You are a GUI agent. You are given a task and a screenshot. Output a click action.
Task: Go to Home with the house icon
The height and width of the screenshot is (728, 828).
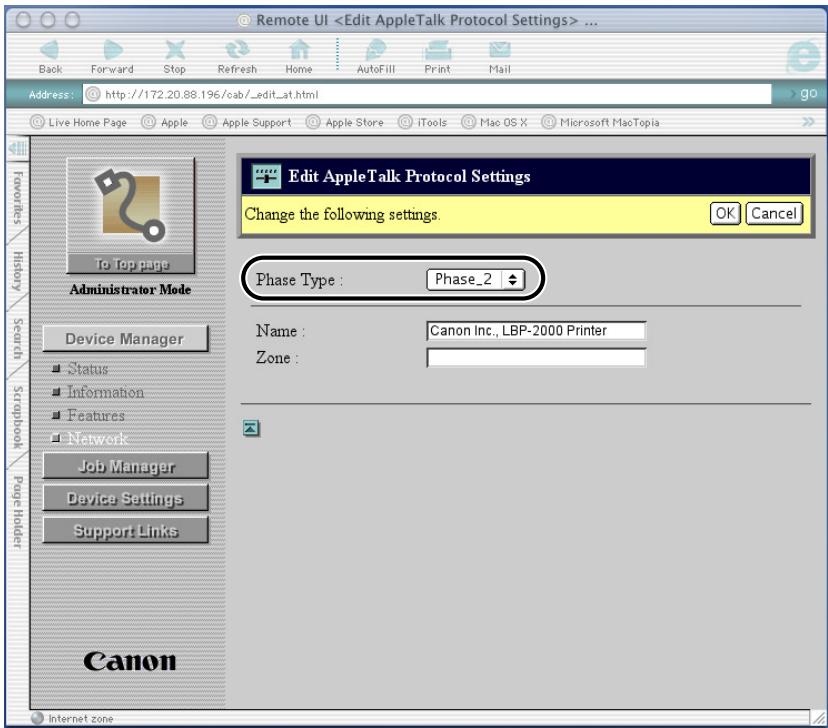(299, 50)
